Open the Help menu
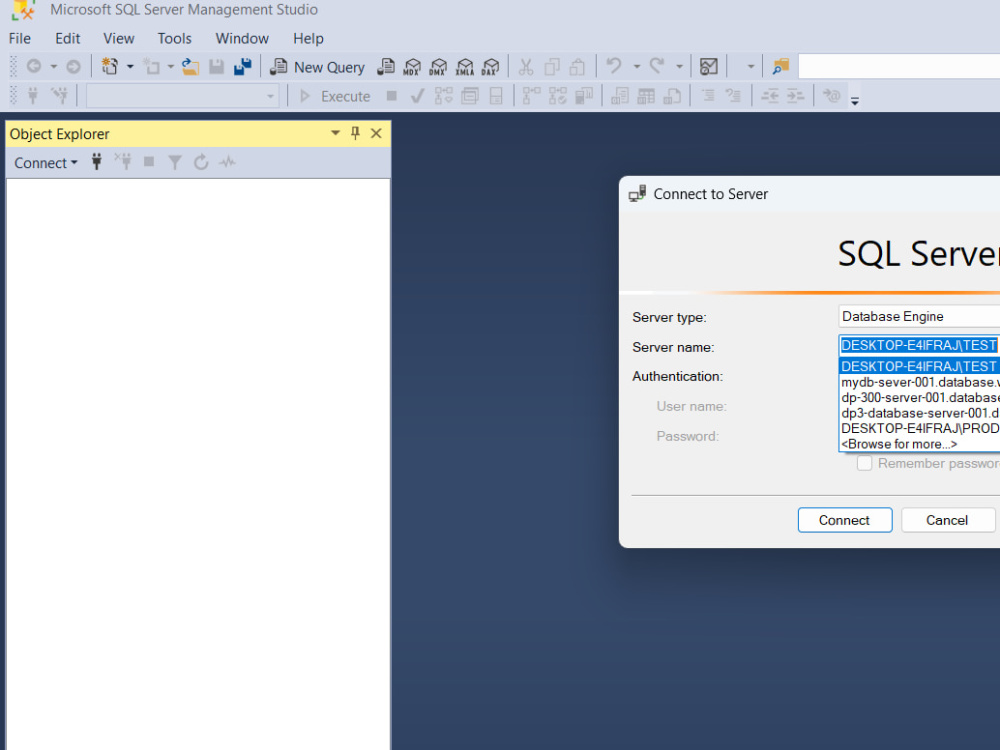The height and width of the screenshot is (750, 1000). pyautogui.click(x=308, y=38)
